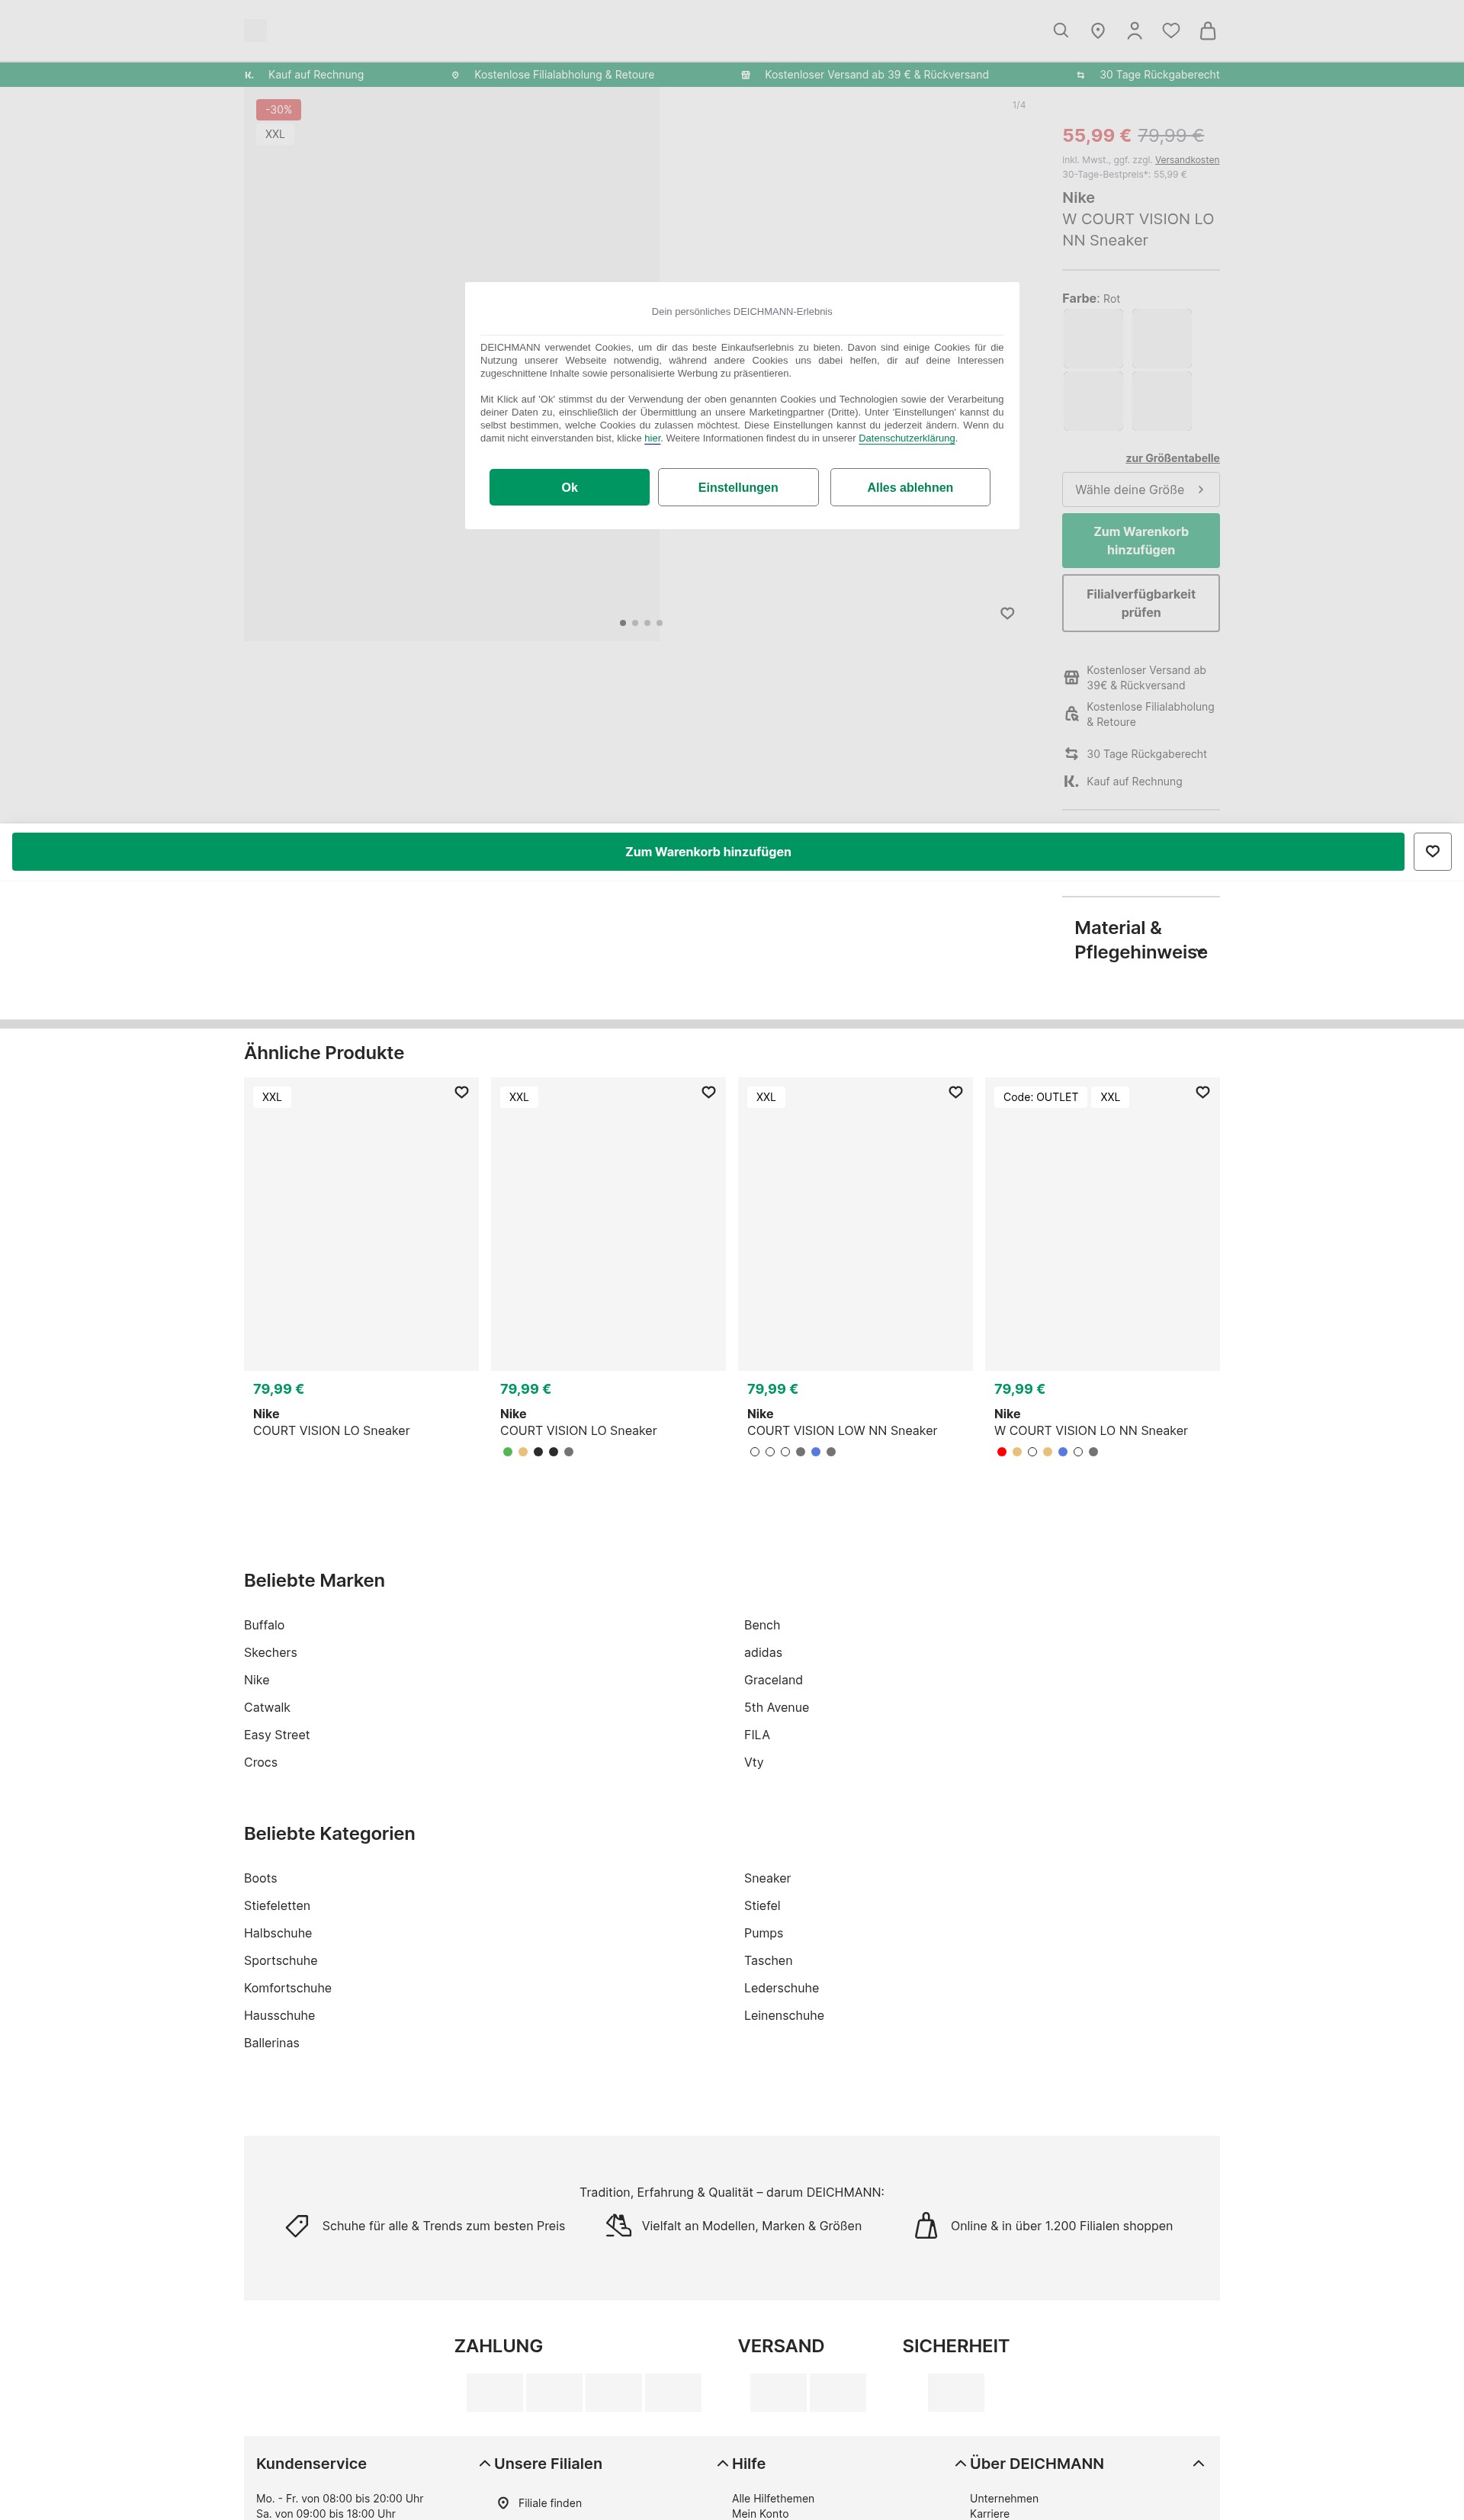Click the Filiale finden pin icon
The image size is (1464, 2520).
click(x=503, y=2502)
